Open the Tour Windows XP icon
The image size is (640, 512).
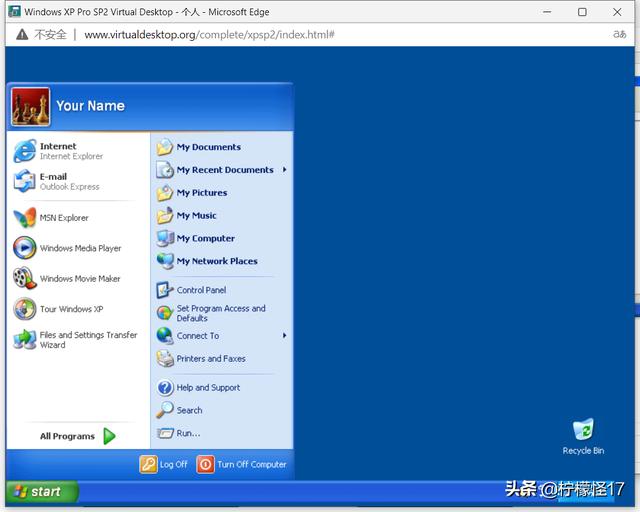[24, 309]
